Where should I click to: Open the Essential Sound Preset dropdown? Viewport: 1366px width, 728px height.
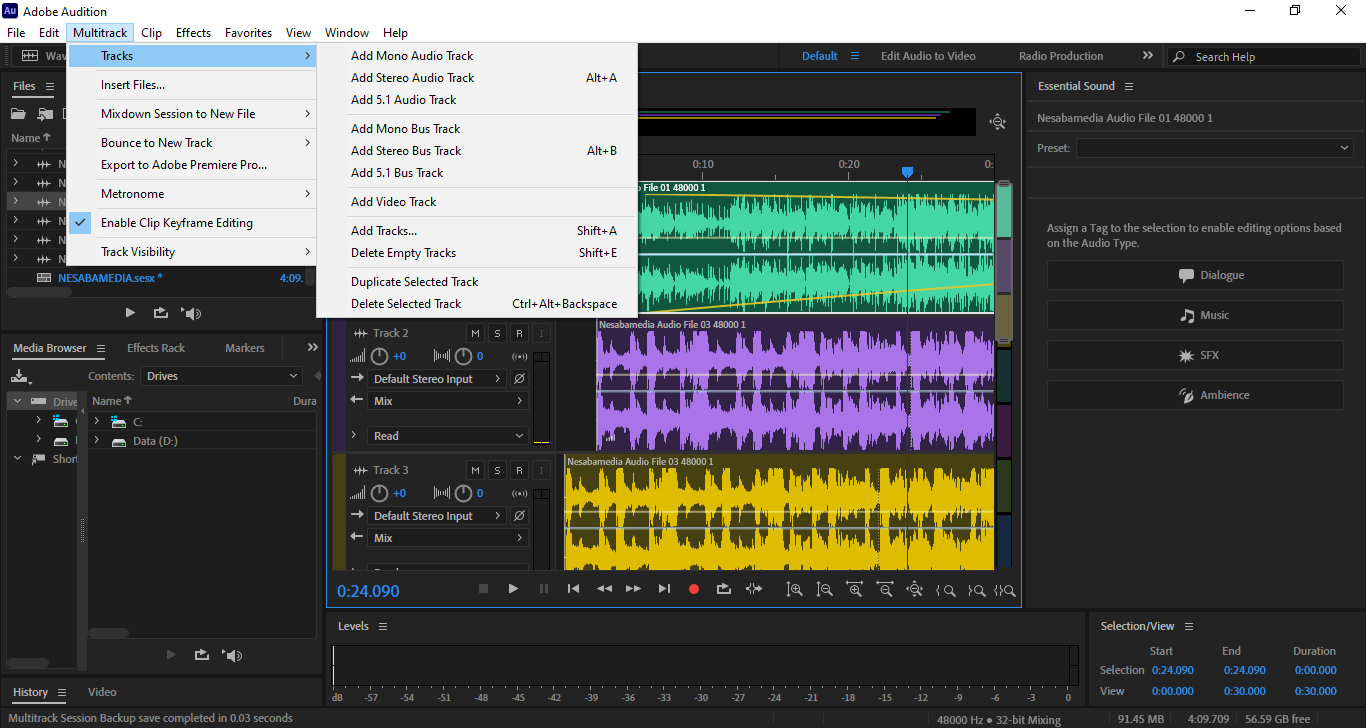(1214, 148)
